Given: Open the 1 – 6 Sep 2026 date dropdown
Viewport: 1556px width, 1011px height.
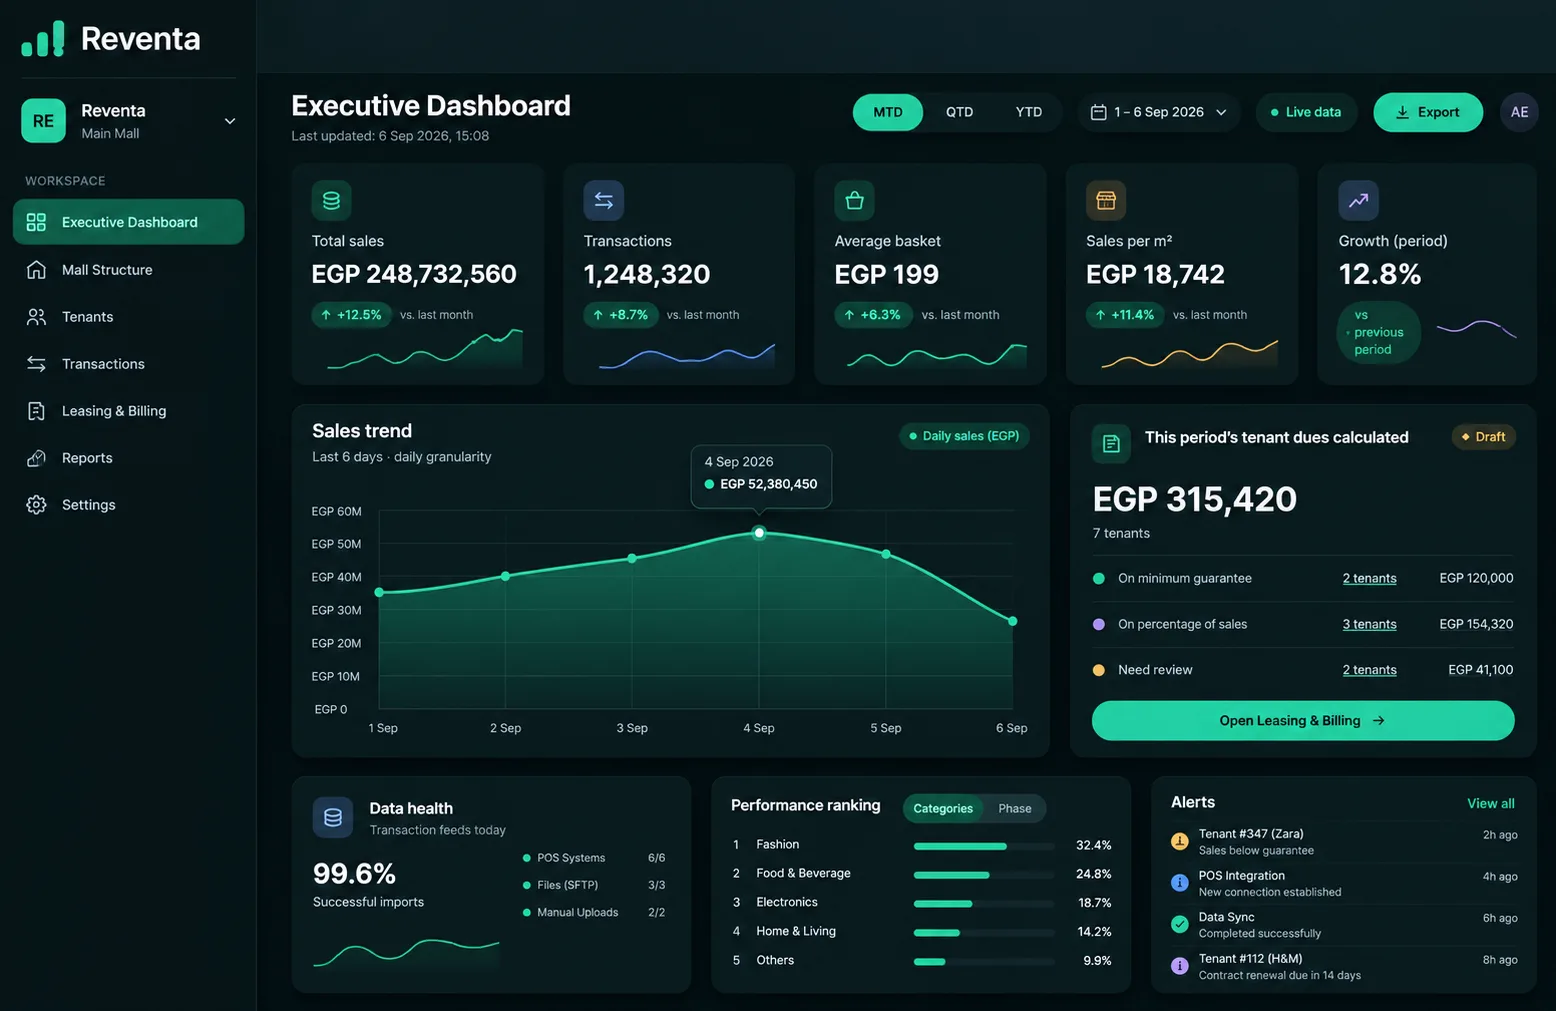Looking at the screenshot, I should (1159, 112).
